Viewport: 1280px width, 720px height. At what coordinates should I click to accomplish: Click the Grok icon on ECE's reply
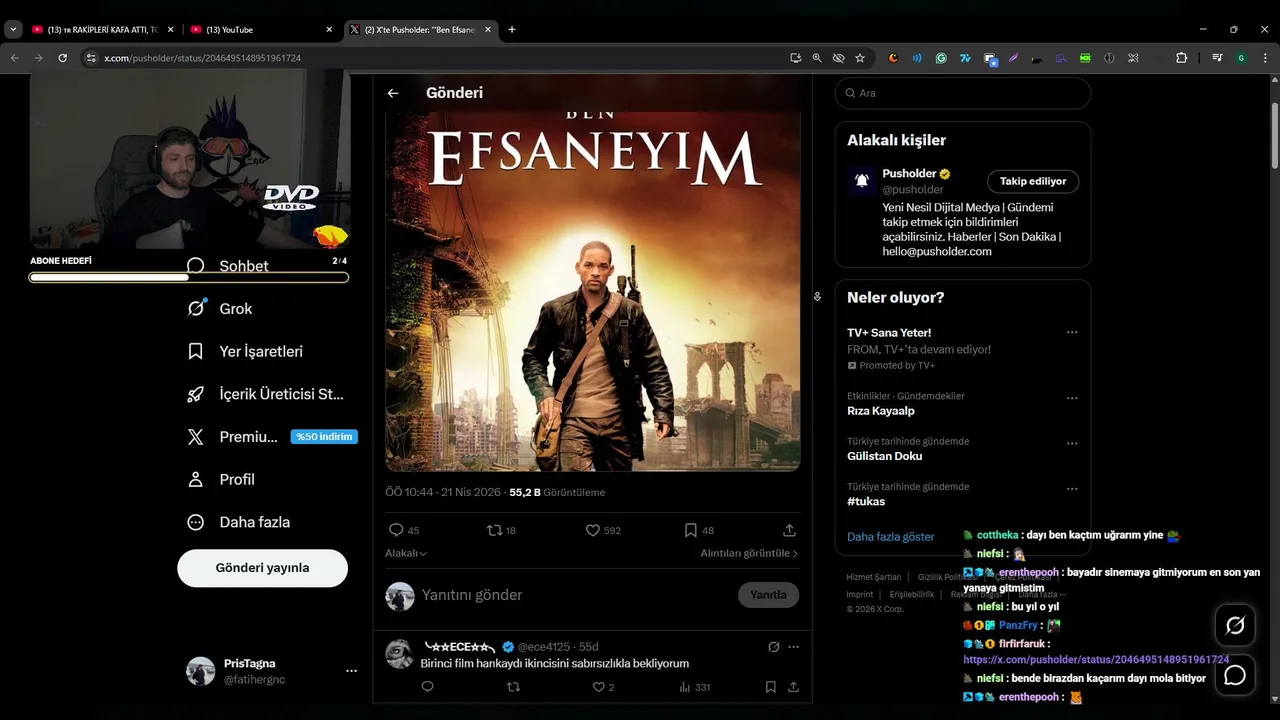pyautogui.click(x=773, y=647)
